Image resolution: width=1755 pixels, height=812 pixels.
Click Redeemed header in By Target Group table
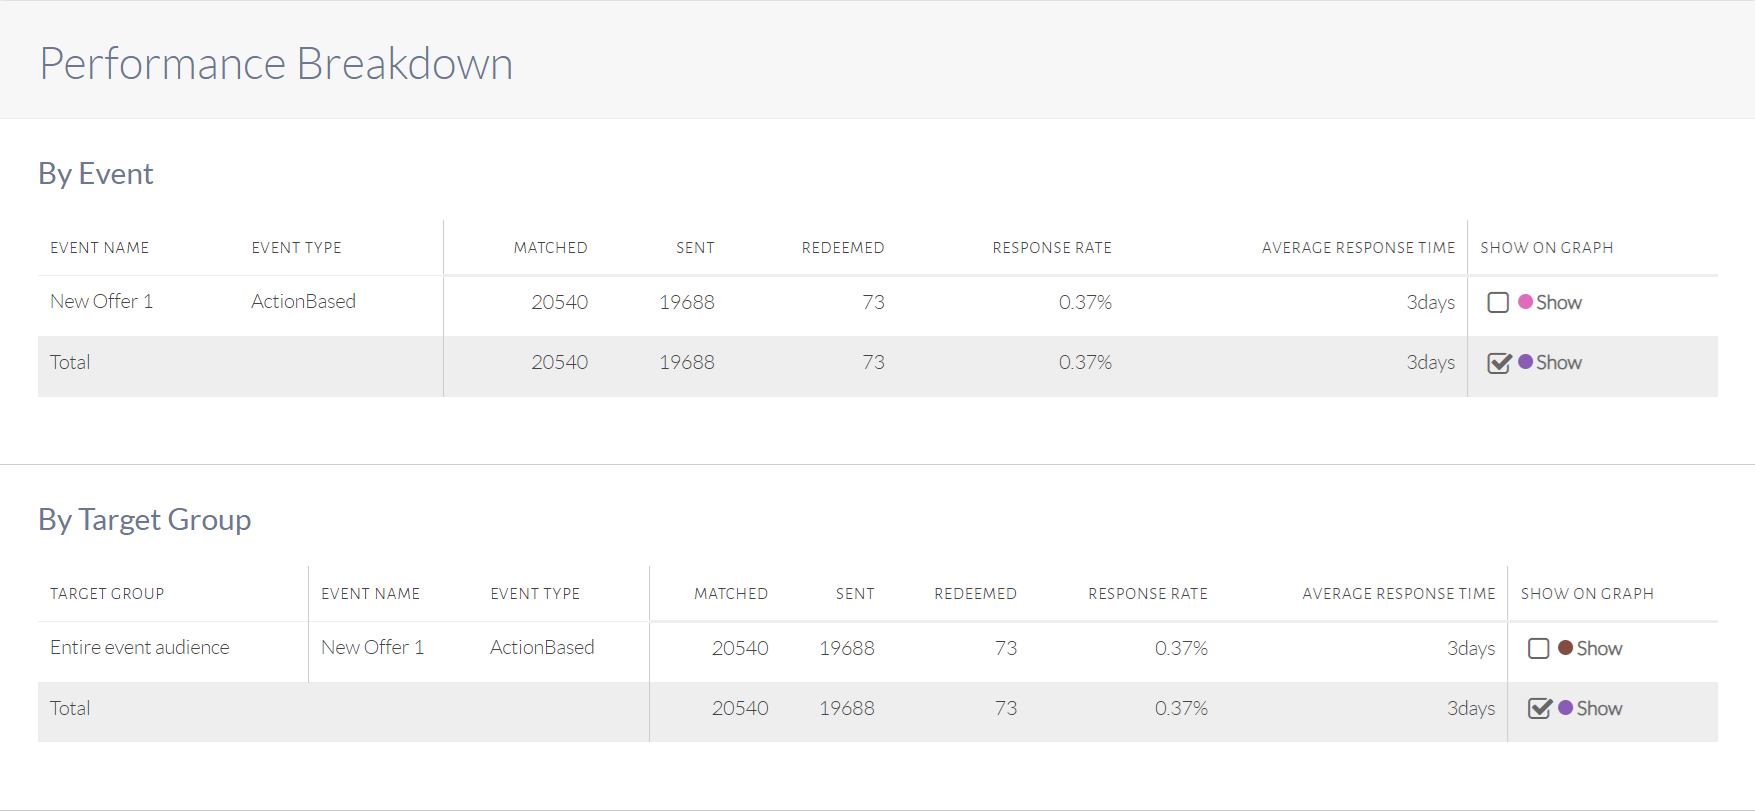click(975, 594)
